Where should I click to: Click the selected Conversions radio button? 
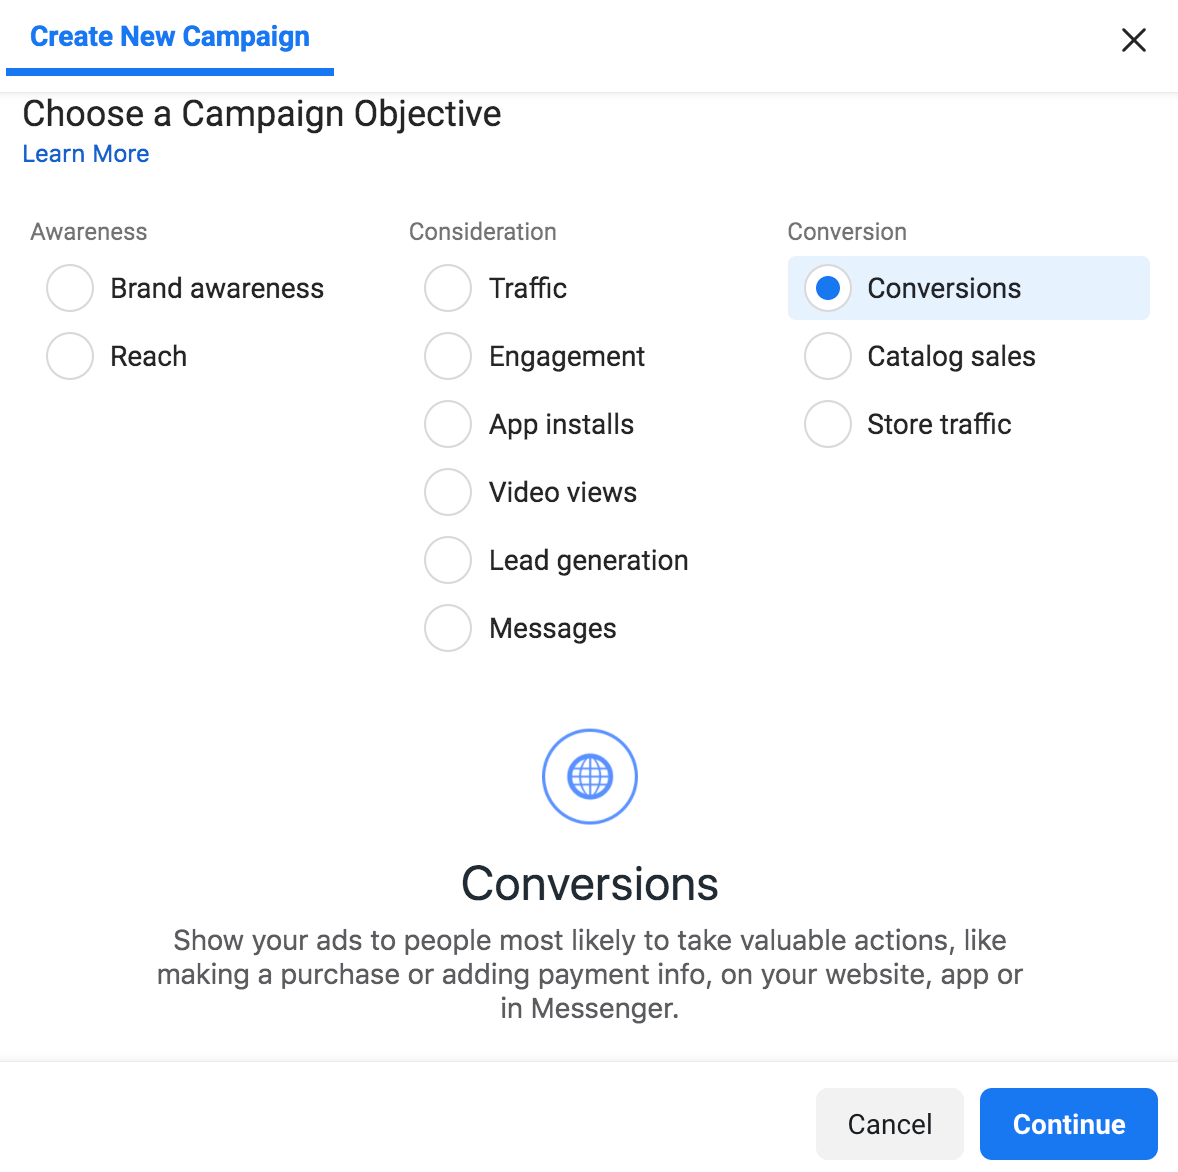pyautogui.click(x=827, y=288)
